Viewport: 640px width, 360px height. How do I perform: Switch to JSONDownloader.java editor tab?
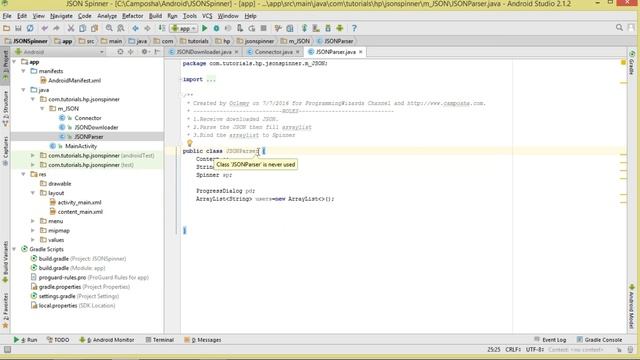204,52
